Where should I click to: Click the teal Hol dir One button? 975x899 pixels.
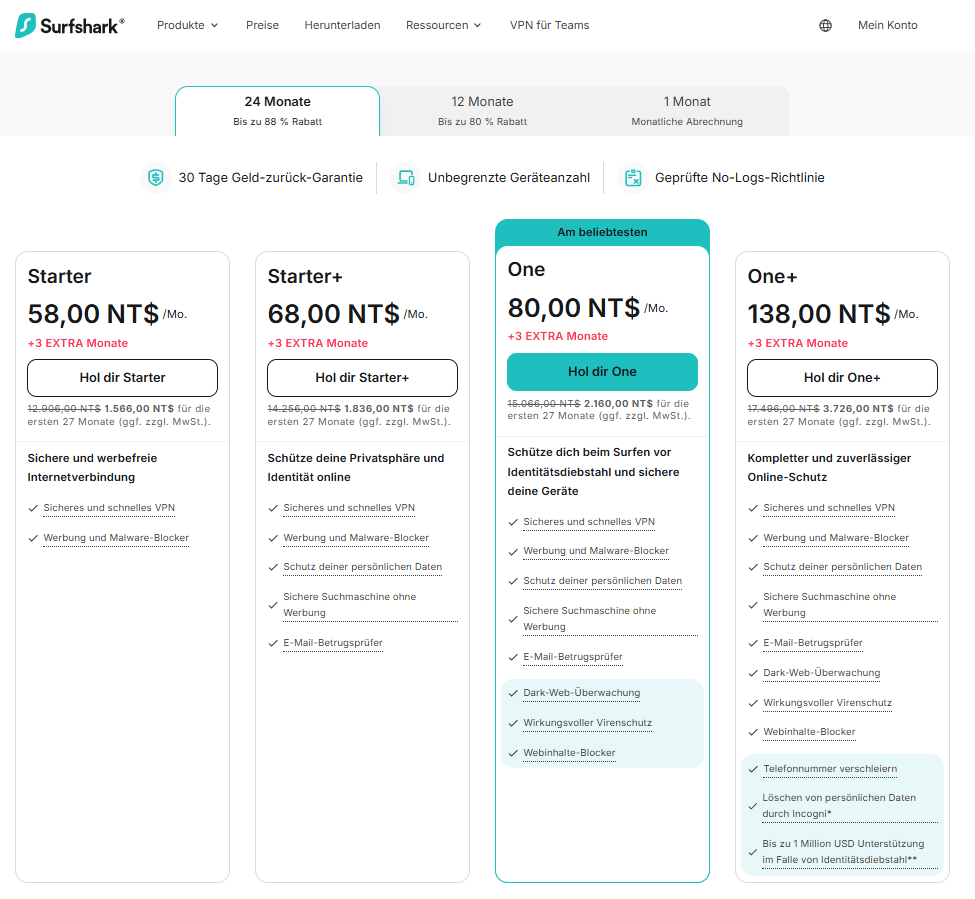(602, 372)
